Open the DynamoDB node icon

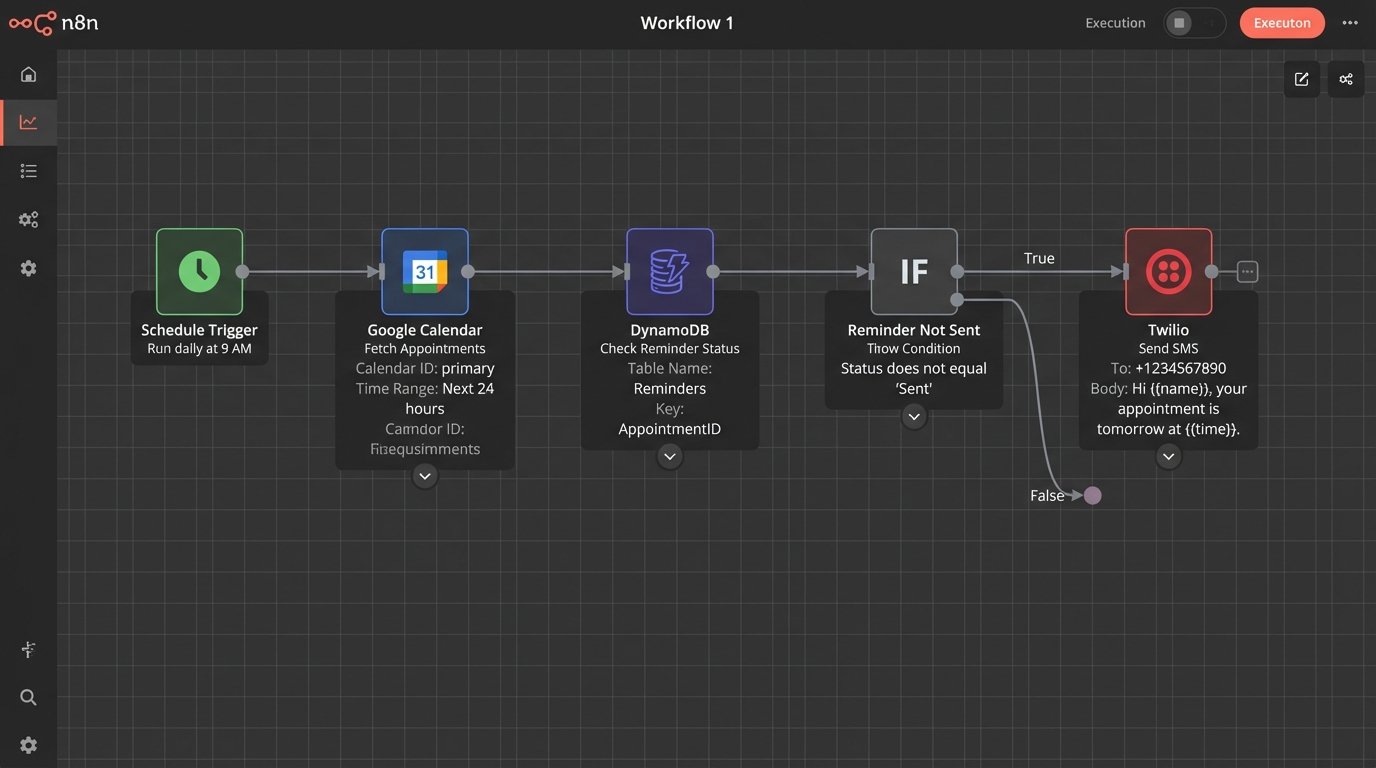point(669,270)
